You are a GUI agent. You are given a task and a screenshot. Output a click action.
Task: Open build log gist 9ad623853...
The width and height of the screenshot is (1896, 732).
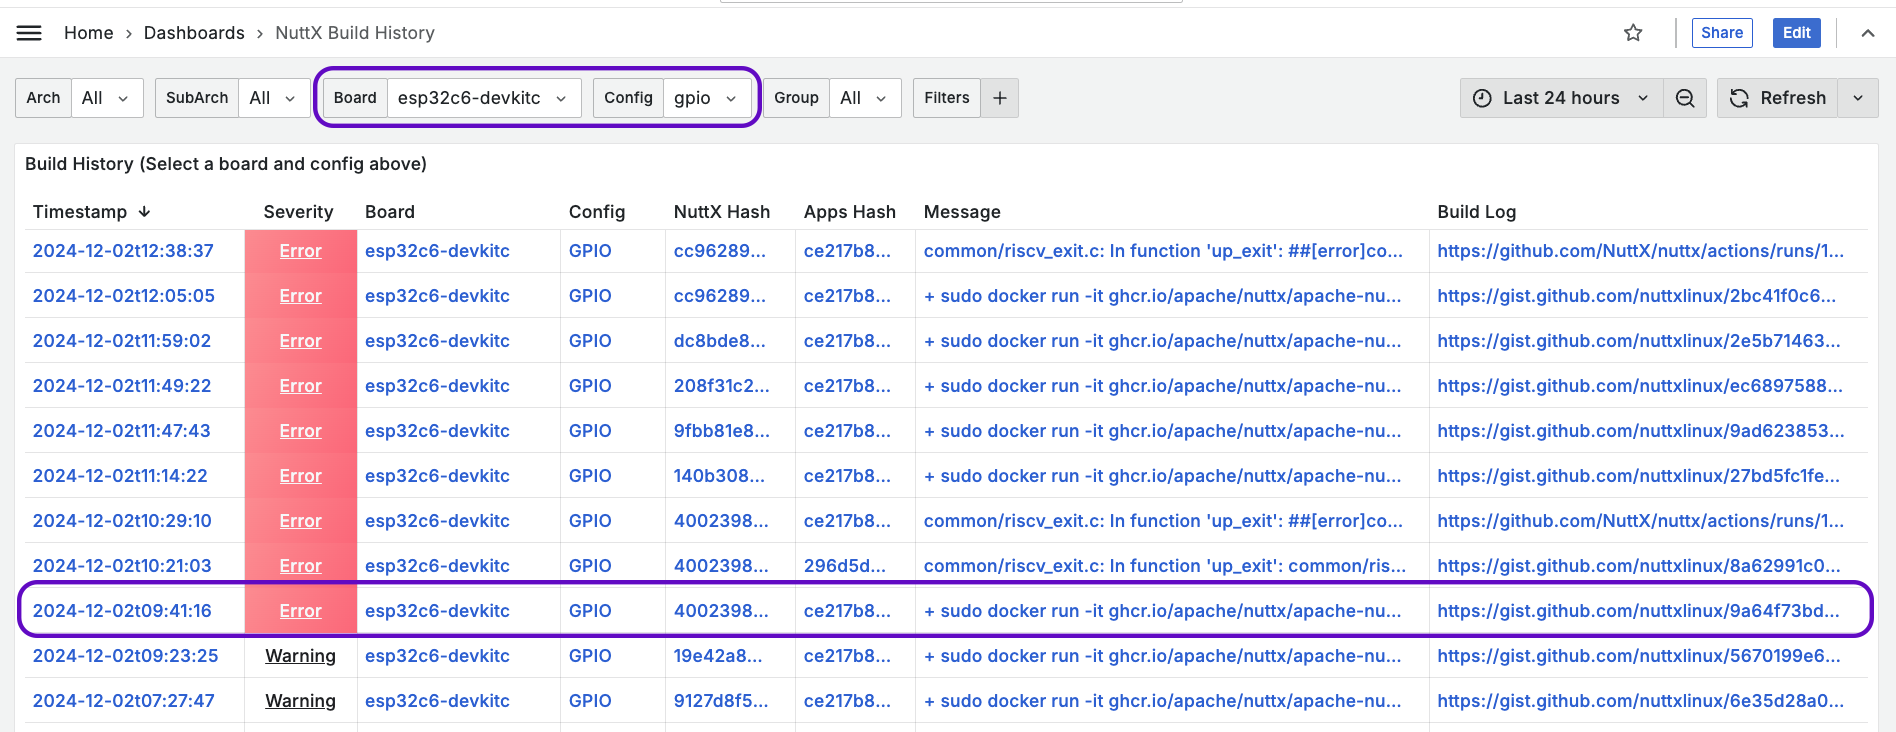1640,431
